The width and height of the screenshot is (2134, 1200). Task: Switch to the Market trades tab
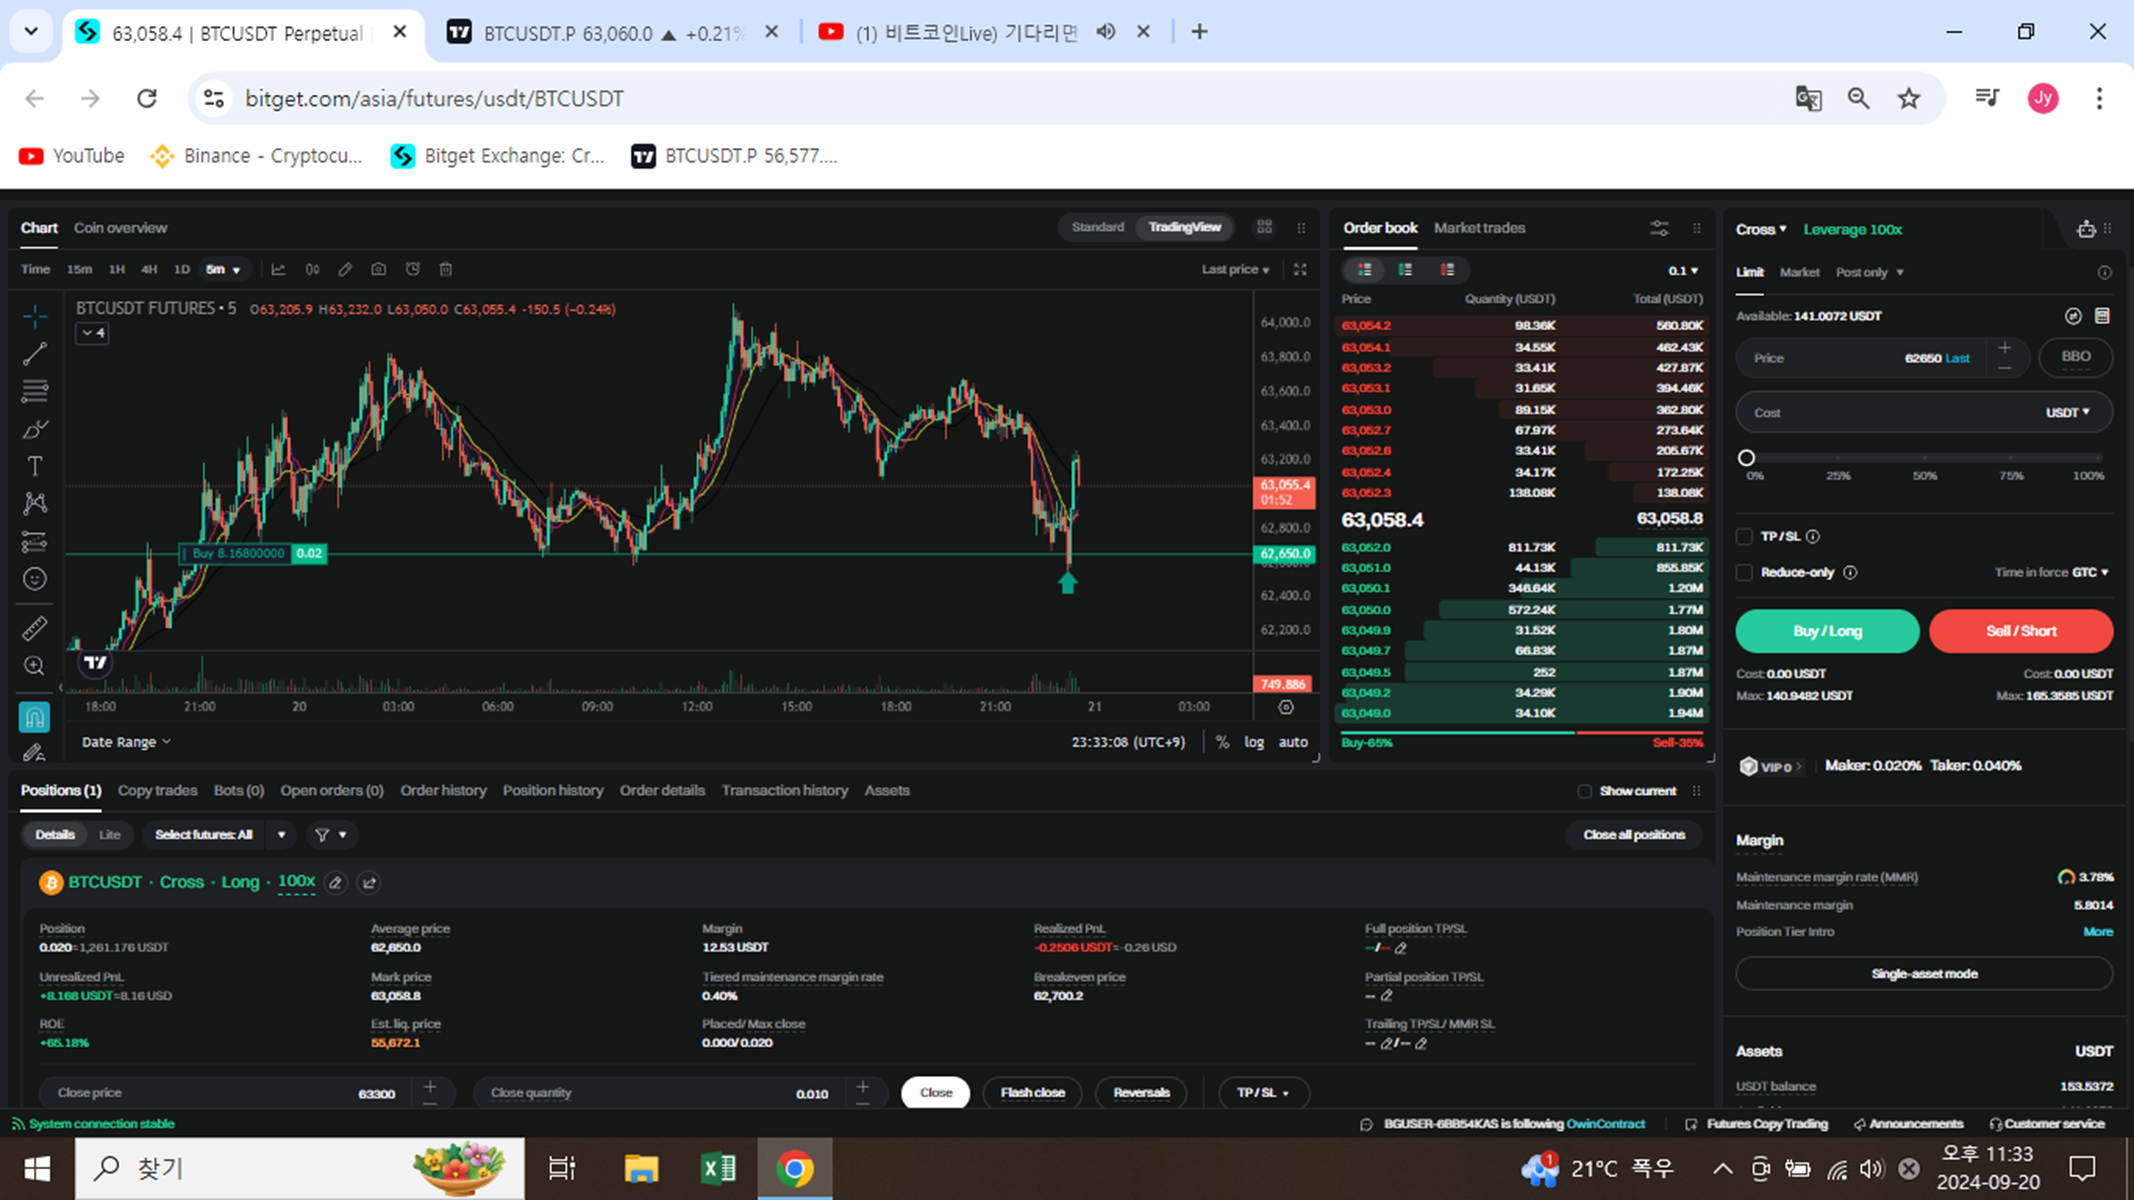(x=1479, y=228)
